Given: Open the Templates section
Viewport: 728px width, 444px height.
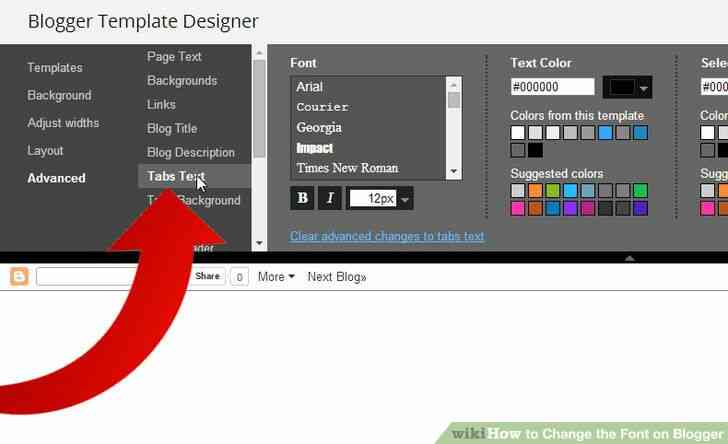Looking at the screenshot, I should tap(55, 68).
